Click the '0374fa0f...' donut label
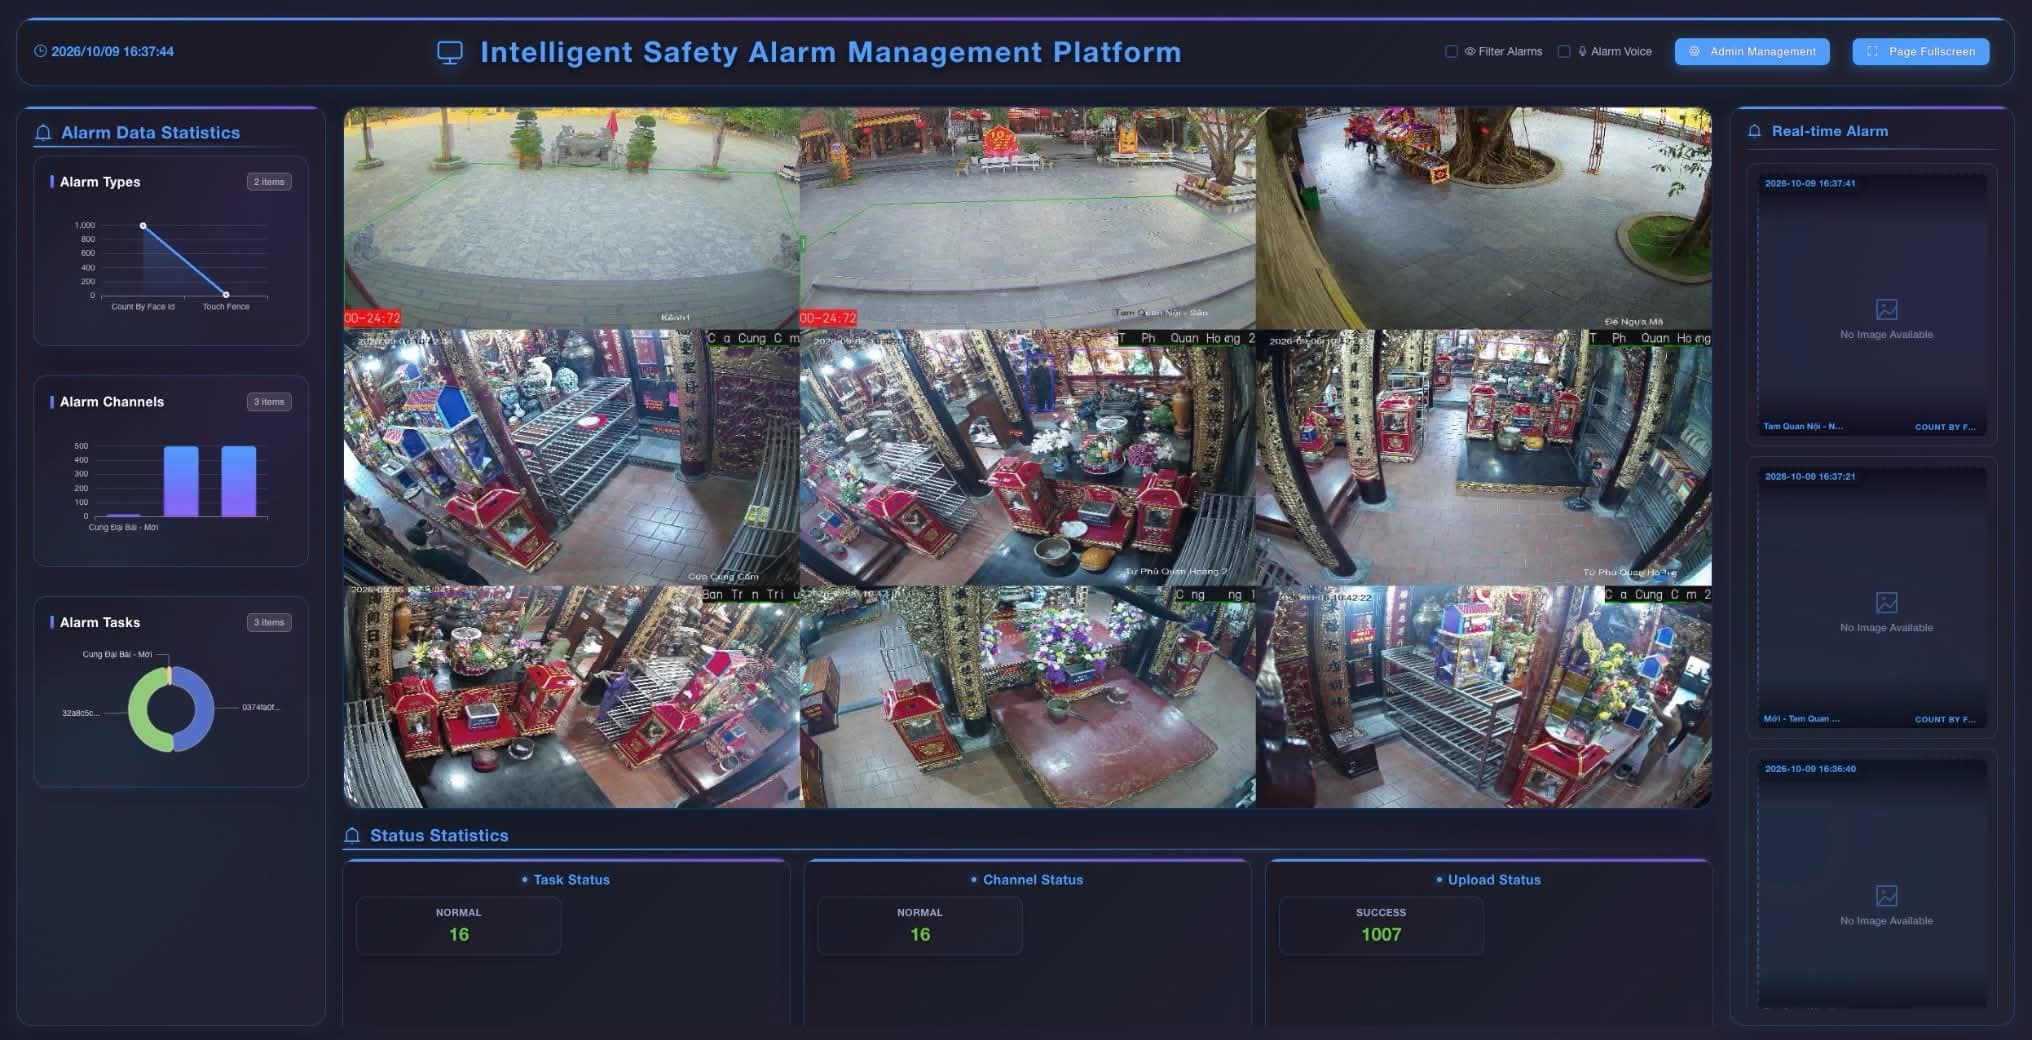This screenshot has width=2032, height=1040. tap(261, 707)
